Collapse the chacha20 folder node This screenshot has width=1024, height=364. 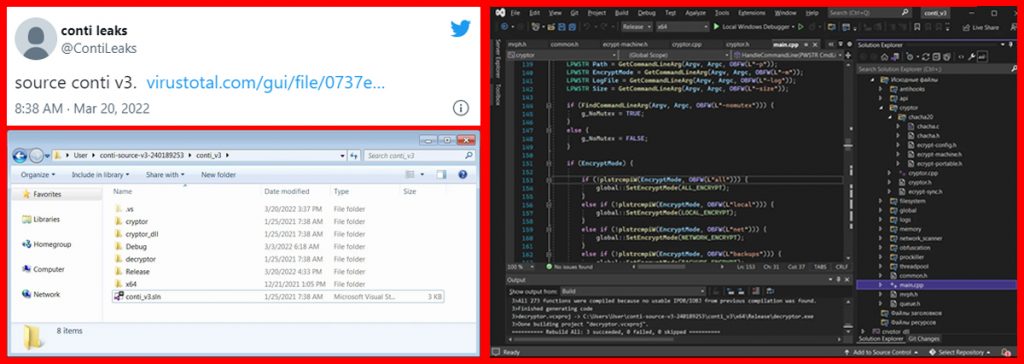[888, 116]
